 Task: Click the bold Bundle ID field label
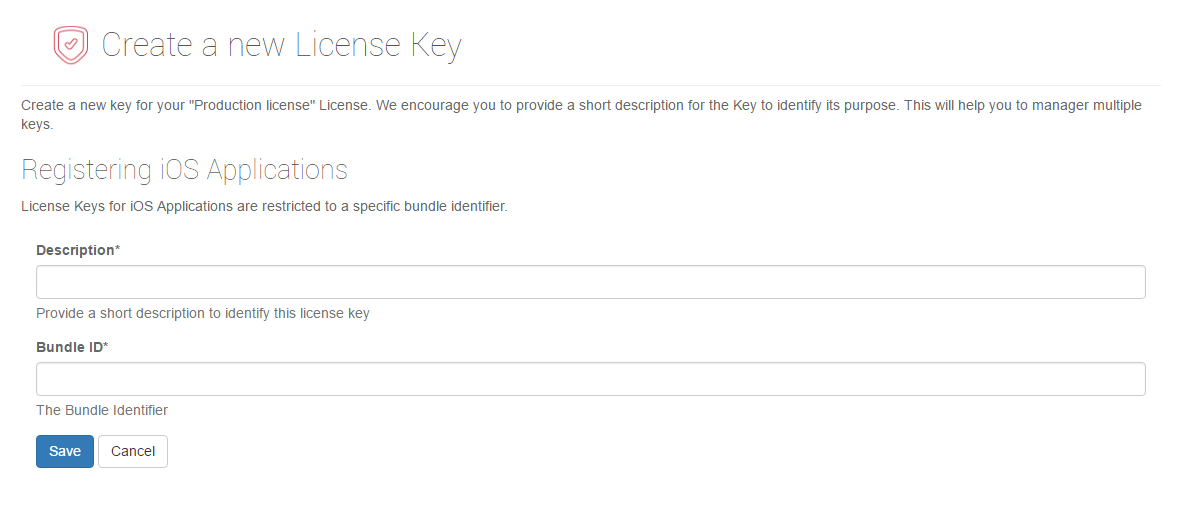[69, 347]
